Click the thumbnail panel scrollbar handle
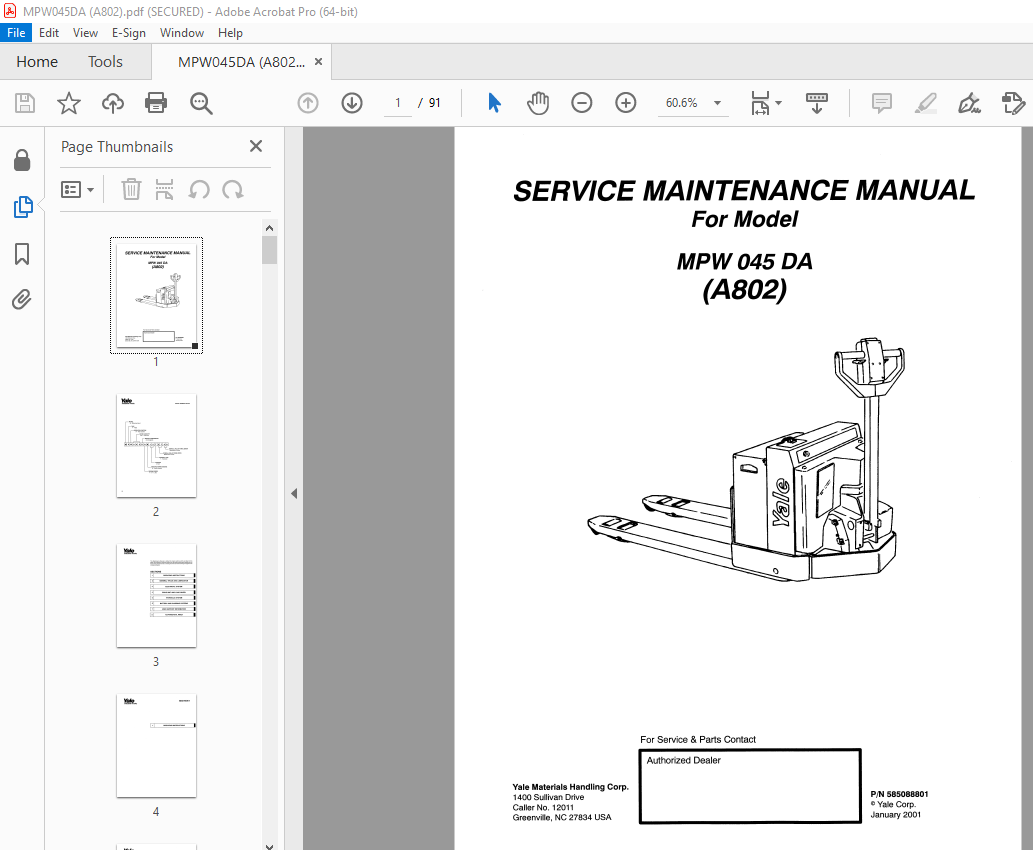The image size is (1033, 850). pos(269,250)
